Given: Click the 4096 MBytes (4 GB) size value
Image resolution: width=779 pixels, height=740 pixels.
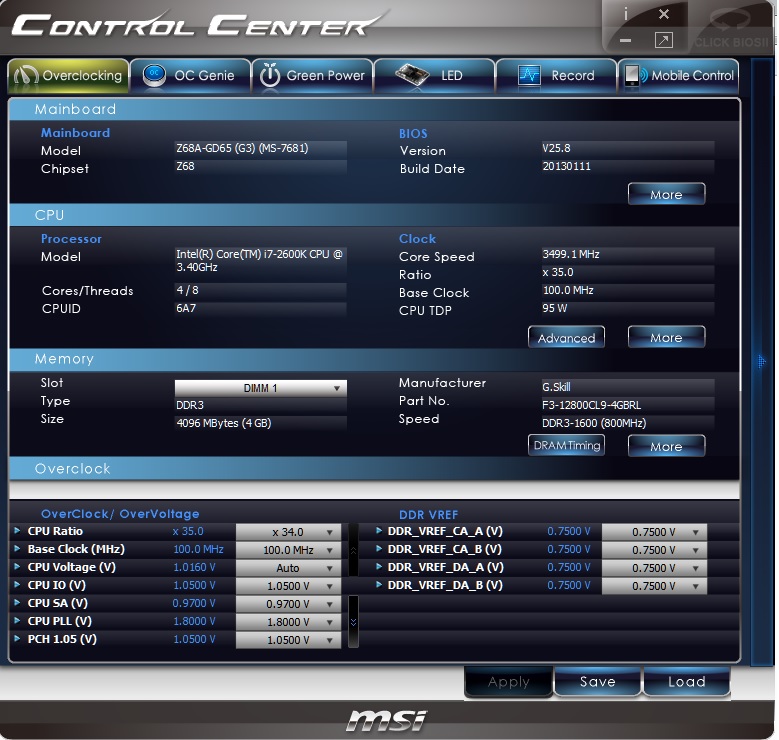Looking at the screenshot, I should [260, 423].
